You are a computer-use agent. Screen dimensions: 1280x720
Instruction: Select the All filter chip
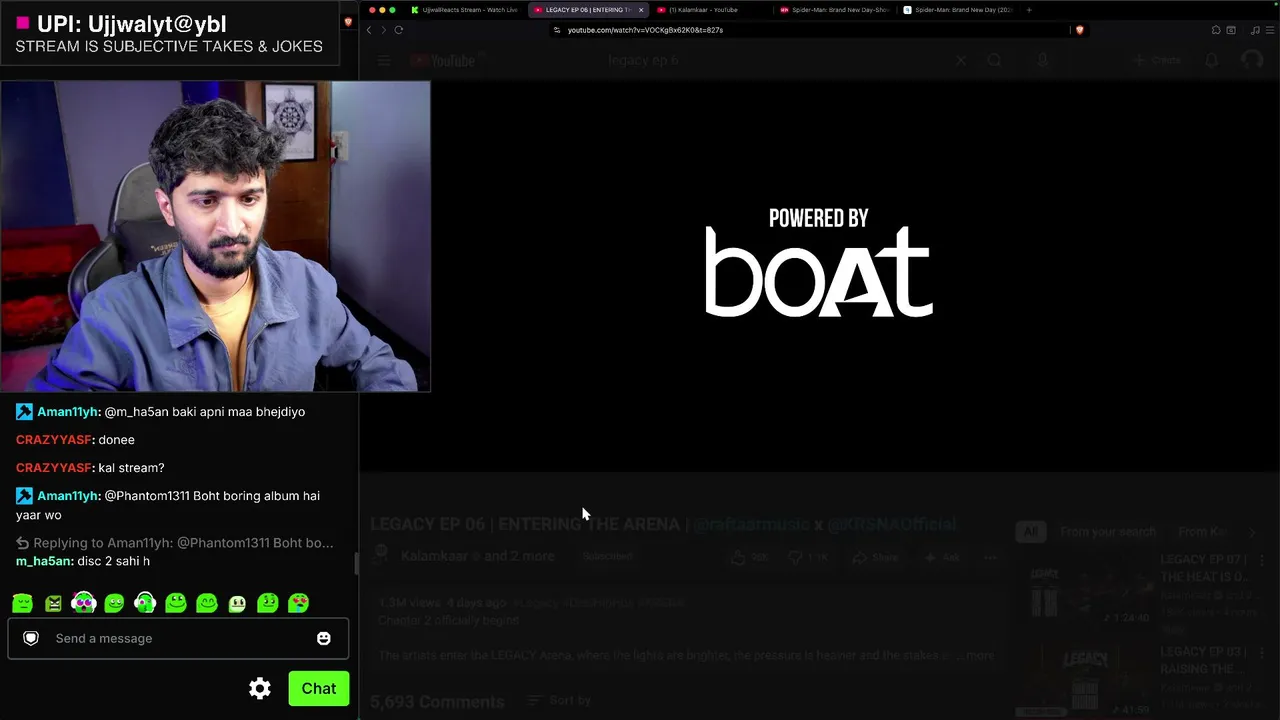1031,532
